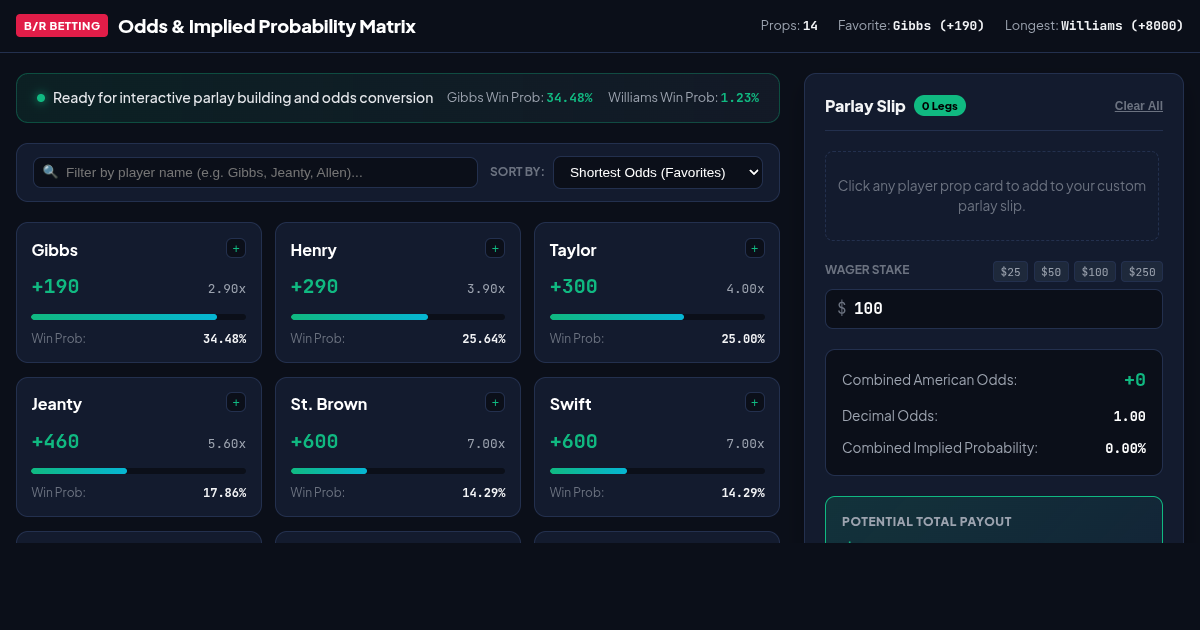The image size is (1200, 630).
Task: Click the empty parlay slip drop area
Action: click(x=992, y=196)
